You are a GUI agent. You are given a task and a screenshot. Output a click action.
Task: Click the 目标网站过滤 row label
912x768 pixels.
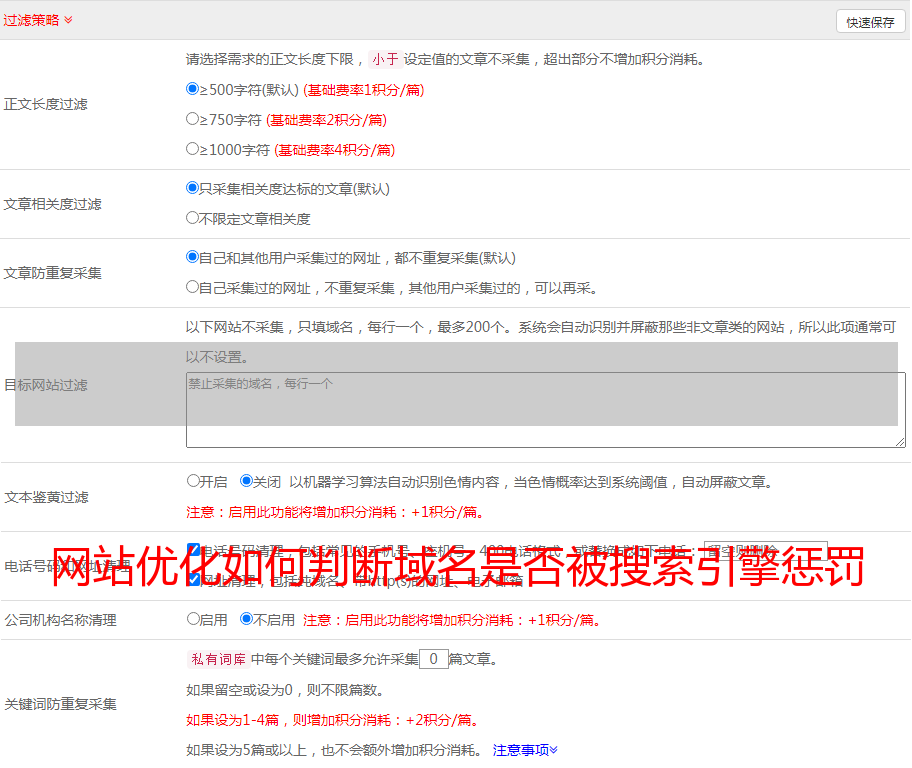point(45,385)
